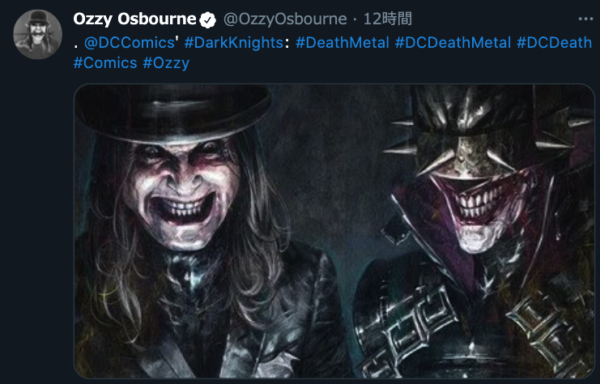
Task: Select the #DCDeath hashtag
Action: pos(554,42)
